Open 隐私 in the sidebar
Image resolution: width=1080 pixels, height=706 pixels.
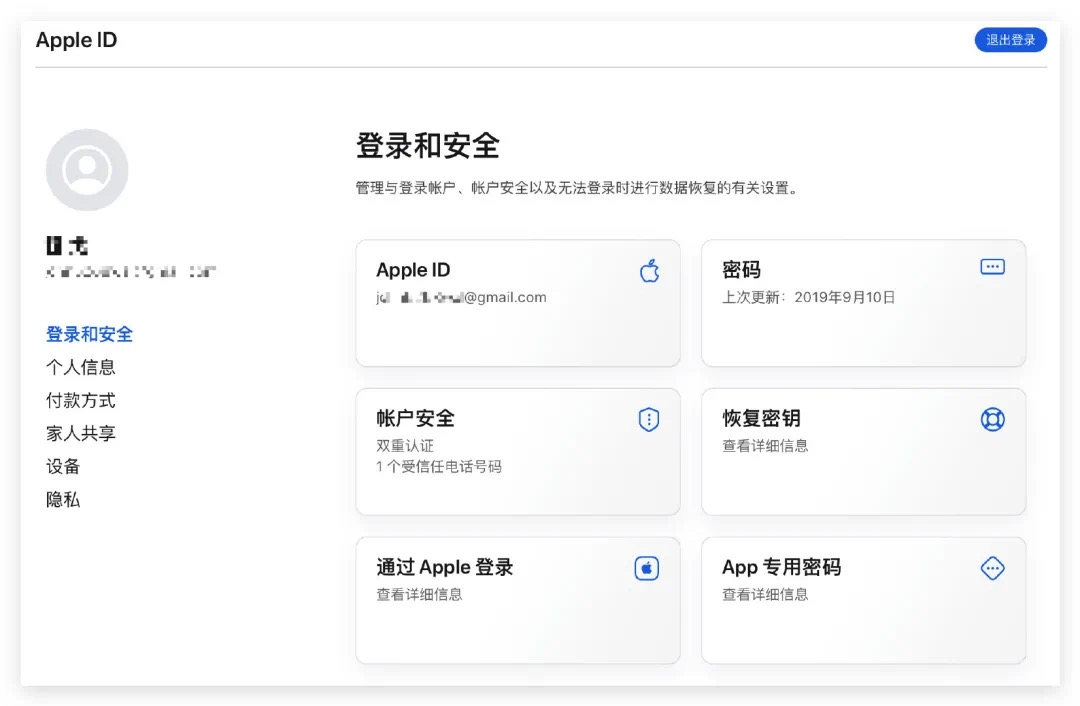63,499
